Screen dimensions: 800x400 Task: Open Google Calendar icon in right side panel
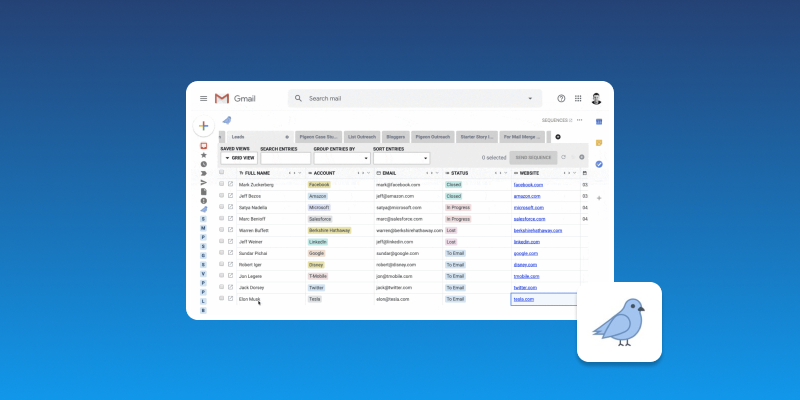coord(599,121)
